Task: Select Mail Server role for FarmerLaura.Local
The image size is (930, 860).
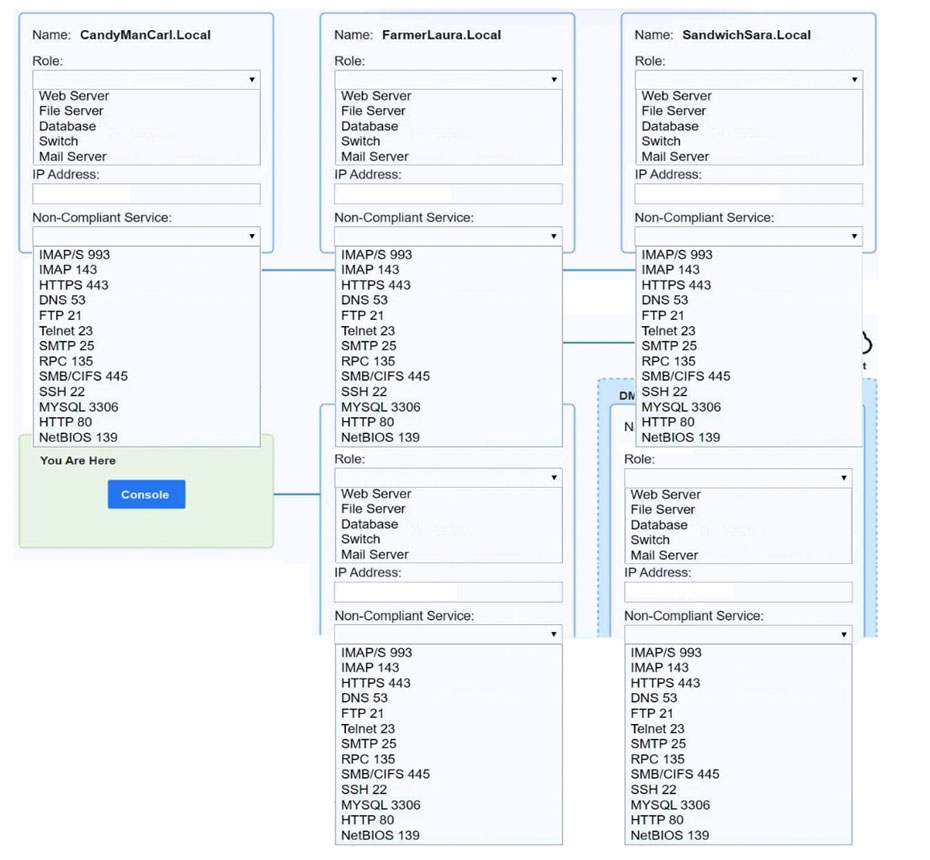Action: click(375, 157)
